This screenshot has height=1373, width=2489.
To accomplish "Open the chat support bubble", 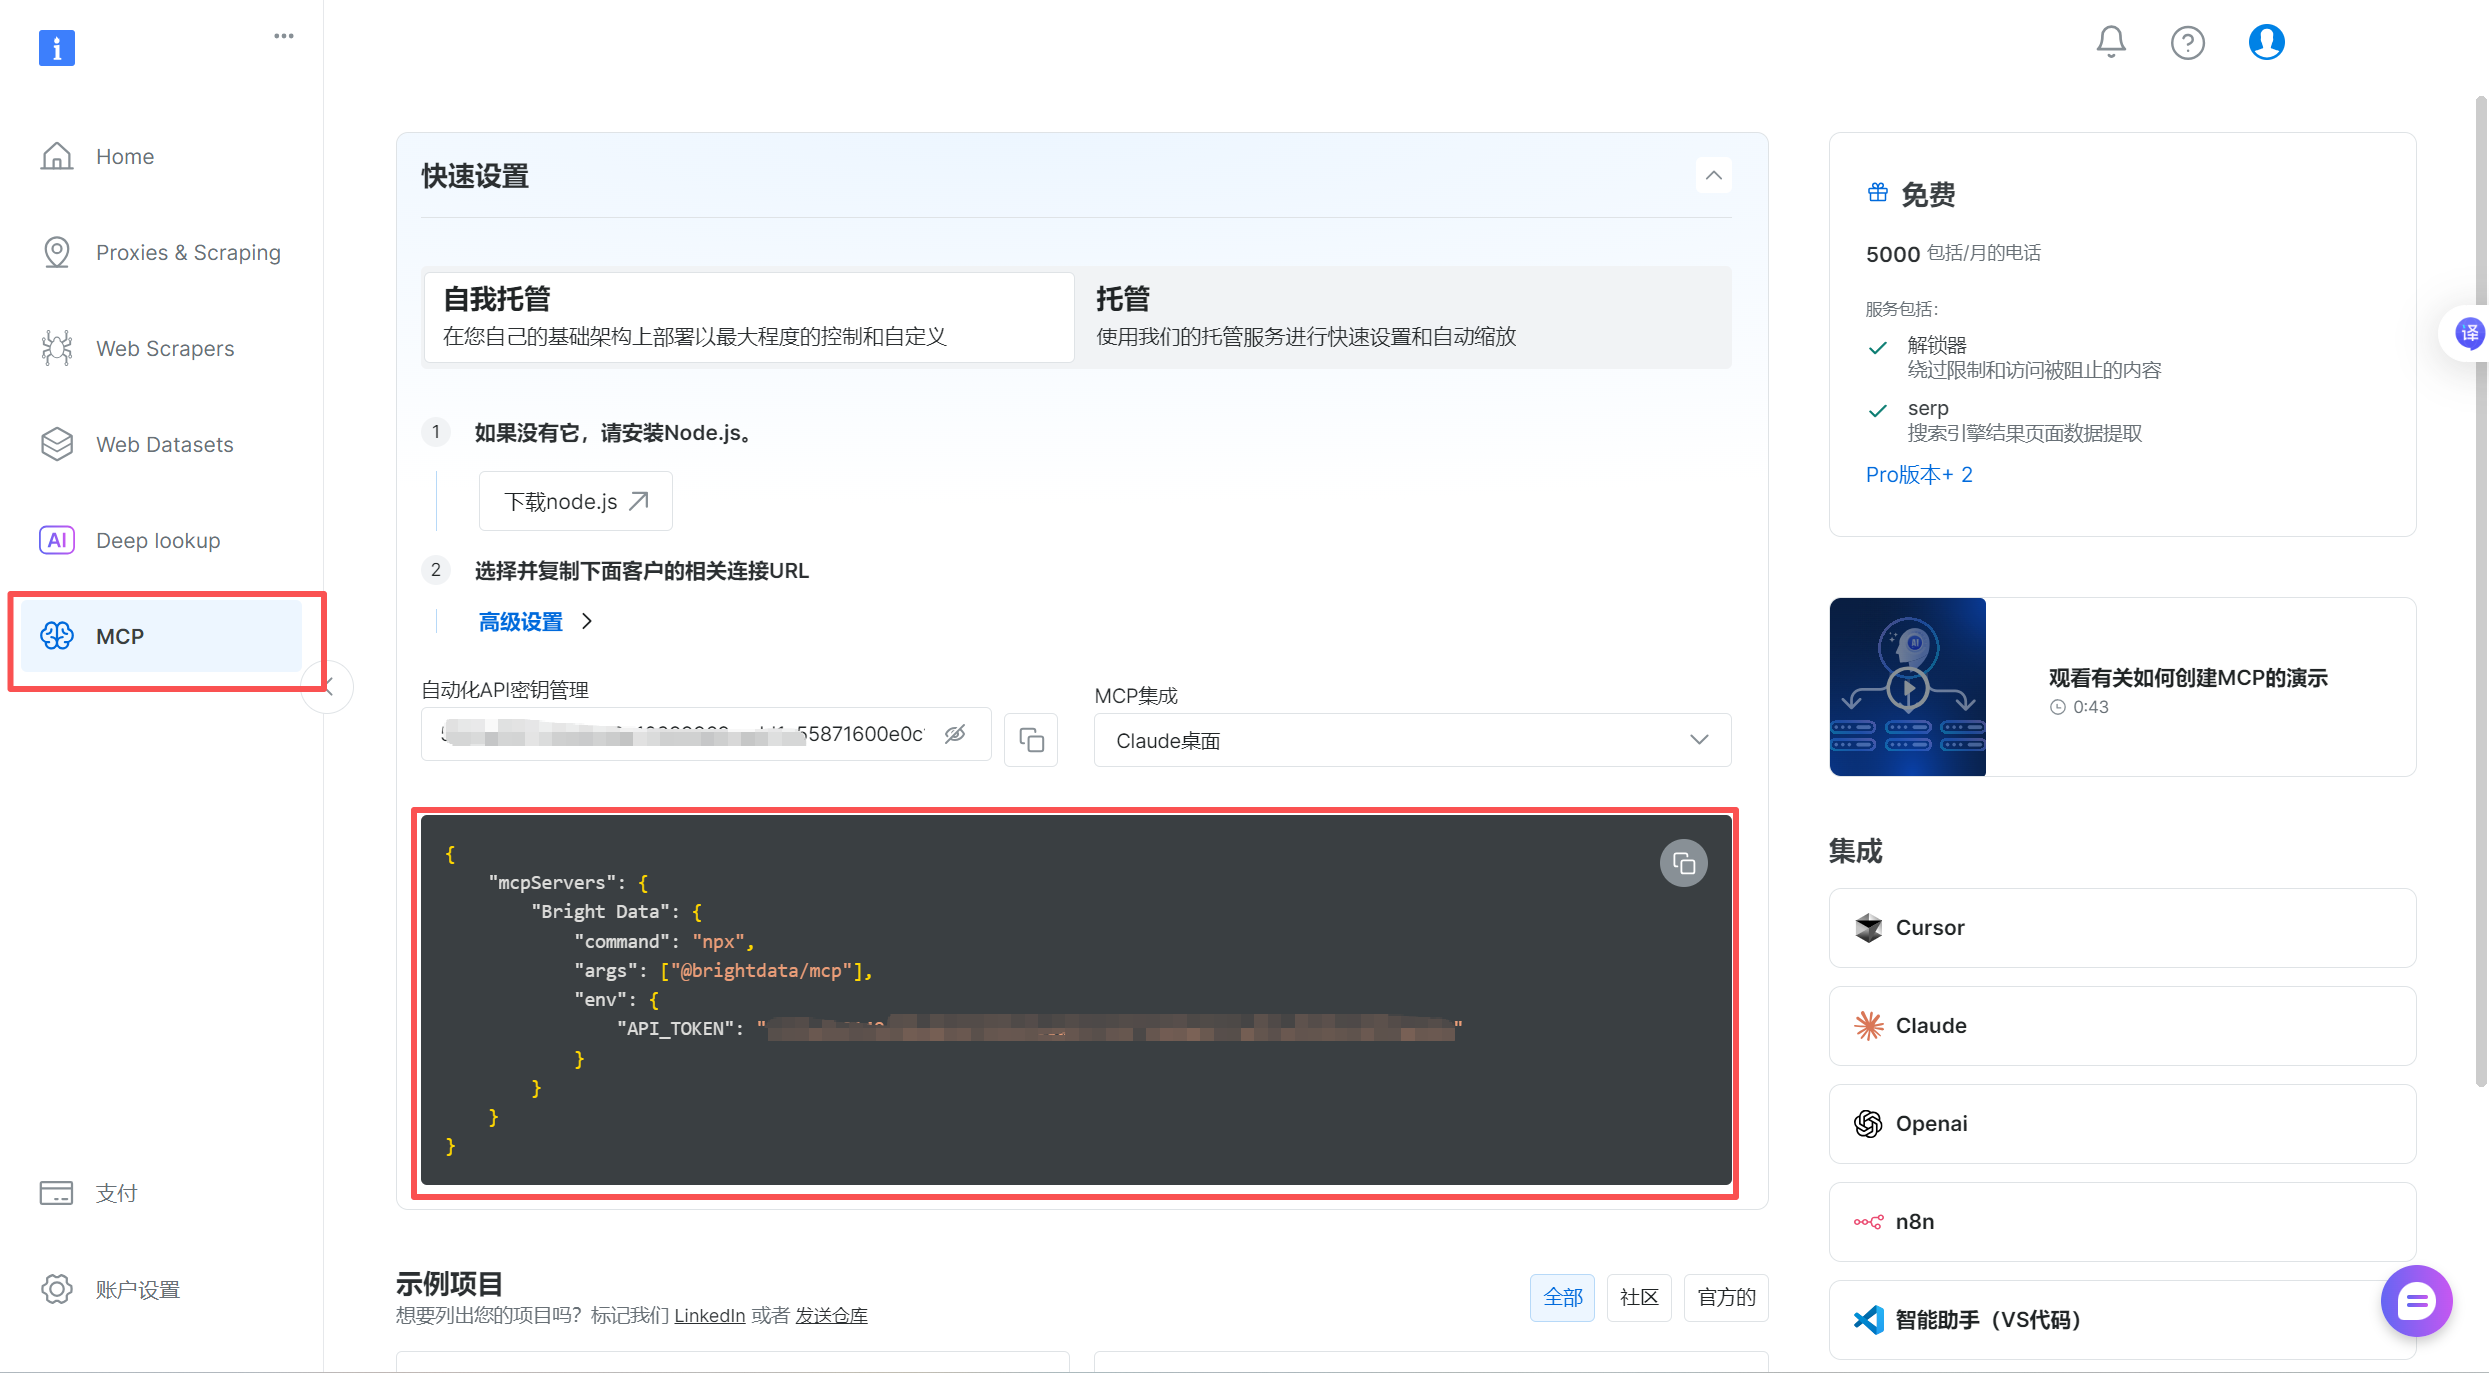I will pos(2416,1301).
